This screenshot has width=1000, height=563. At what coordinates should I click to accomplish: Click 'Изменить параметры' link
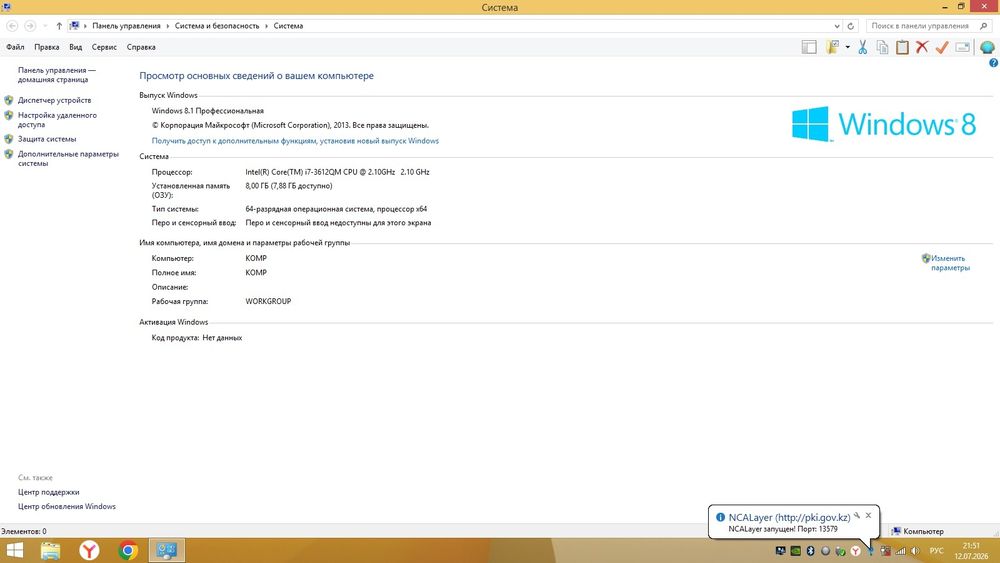[950, 263]
